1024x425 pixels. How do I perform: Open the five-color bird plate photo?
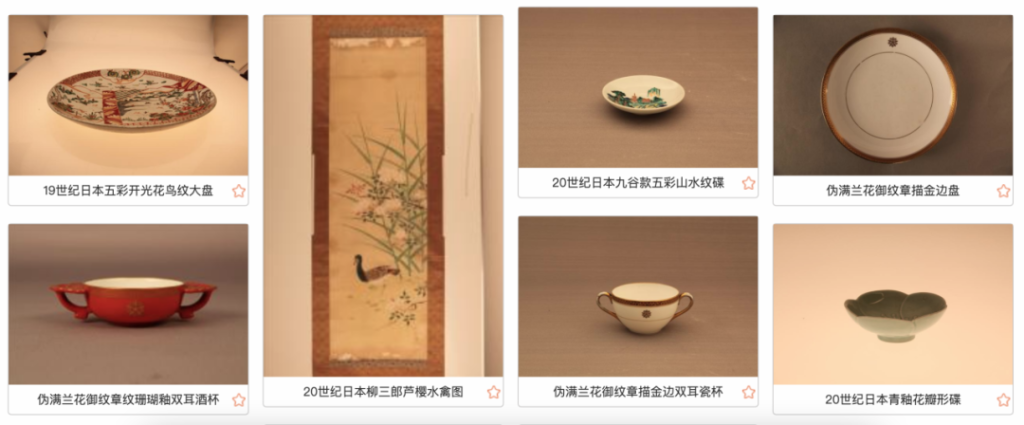pyautogui.click(x=128, y=95)
